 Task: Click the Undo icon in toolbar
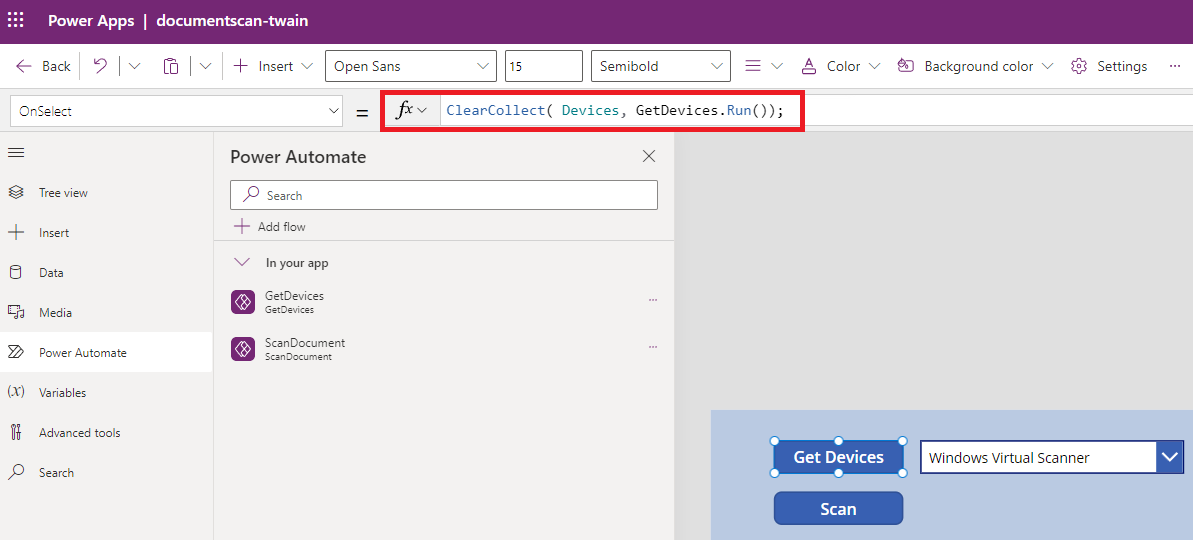(x=100, y=66)
